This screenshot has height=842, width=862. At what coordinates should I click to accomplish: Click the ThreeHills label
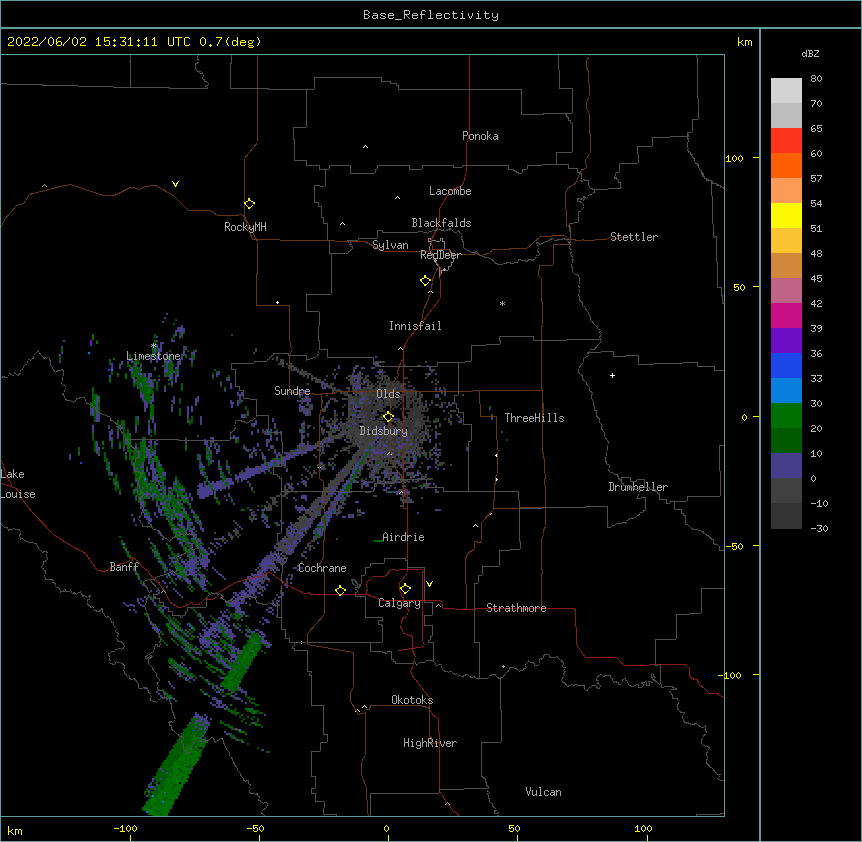pyautogui.click(x=534, y=418)
